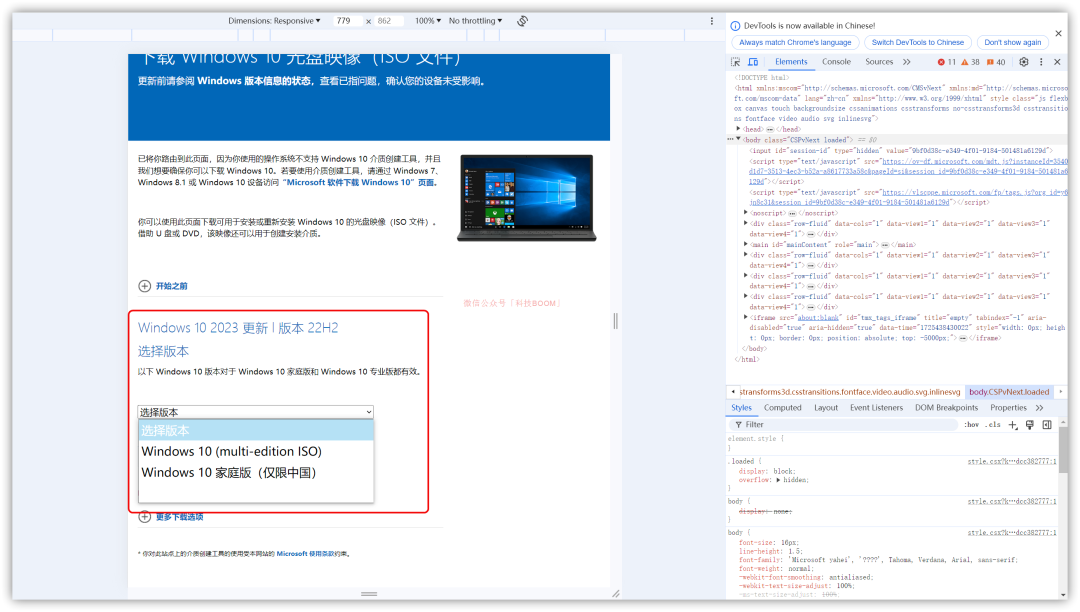The height and width of the screenshot is (612, 1080).
Task: Toggle the device toolbar icon in DevTools
Action: tap(753, 62)
